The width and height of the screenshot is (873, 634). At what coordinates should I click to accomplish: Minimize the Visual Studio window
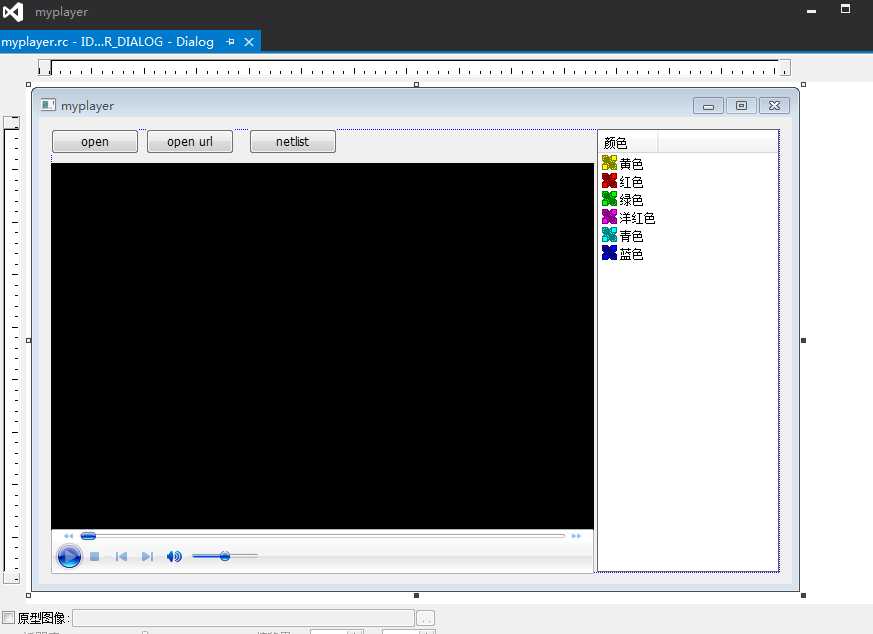point(811,11)
